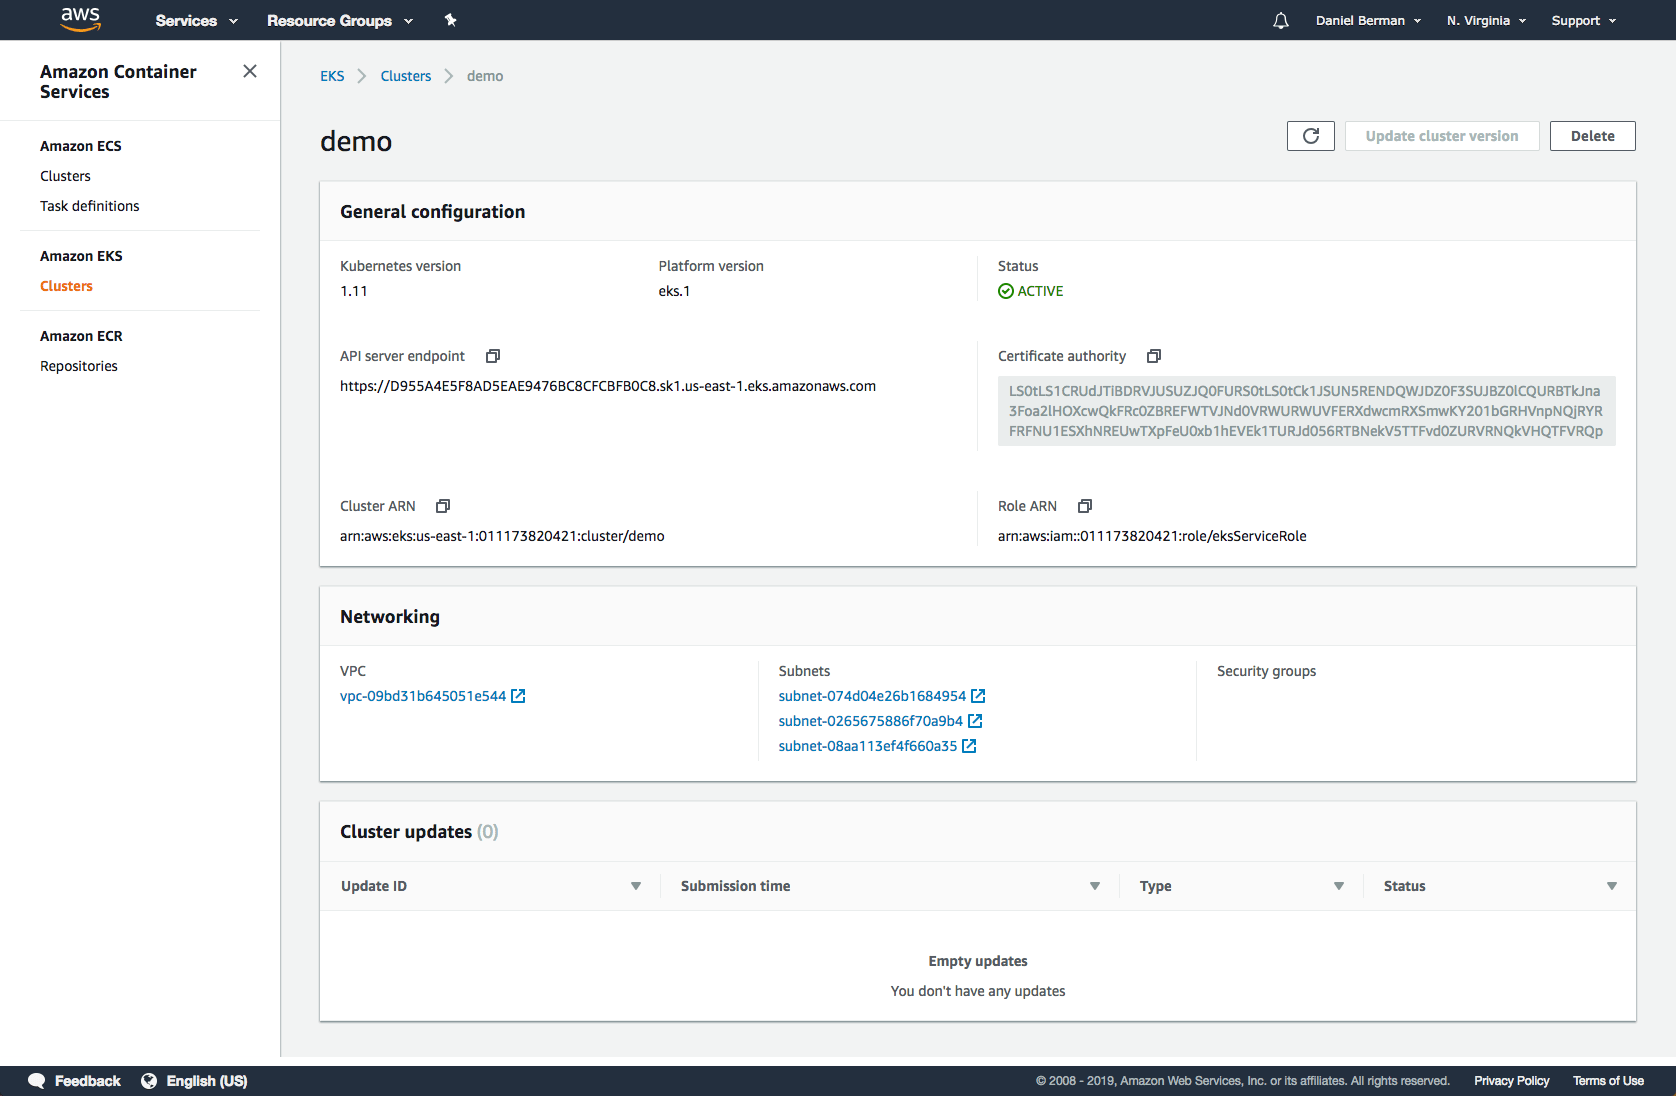Viewport: 1676px width, 1096px height.
Task: Change language from English (US)
Action: click(195, 1081)
